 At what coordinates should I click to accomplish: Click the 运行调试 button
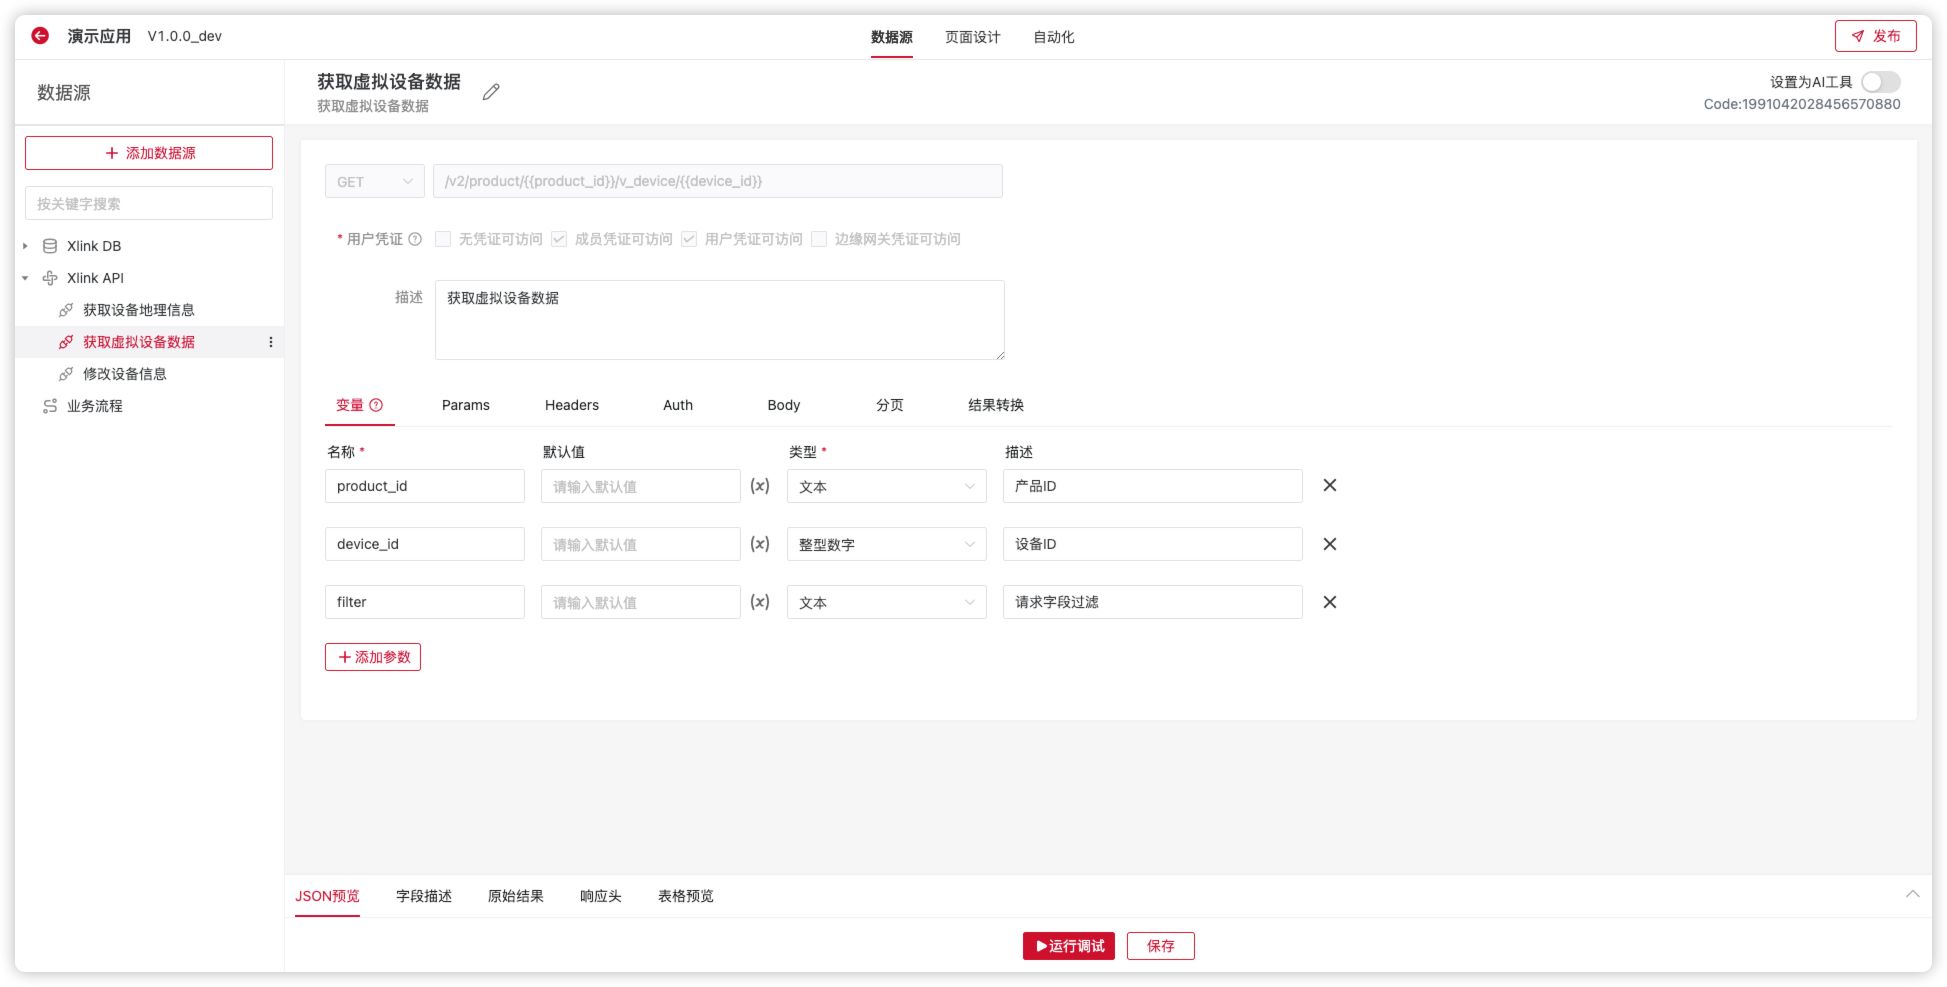[x=1069, y=945]
